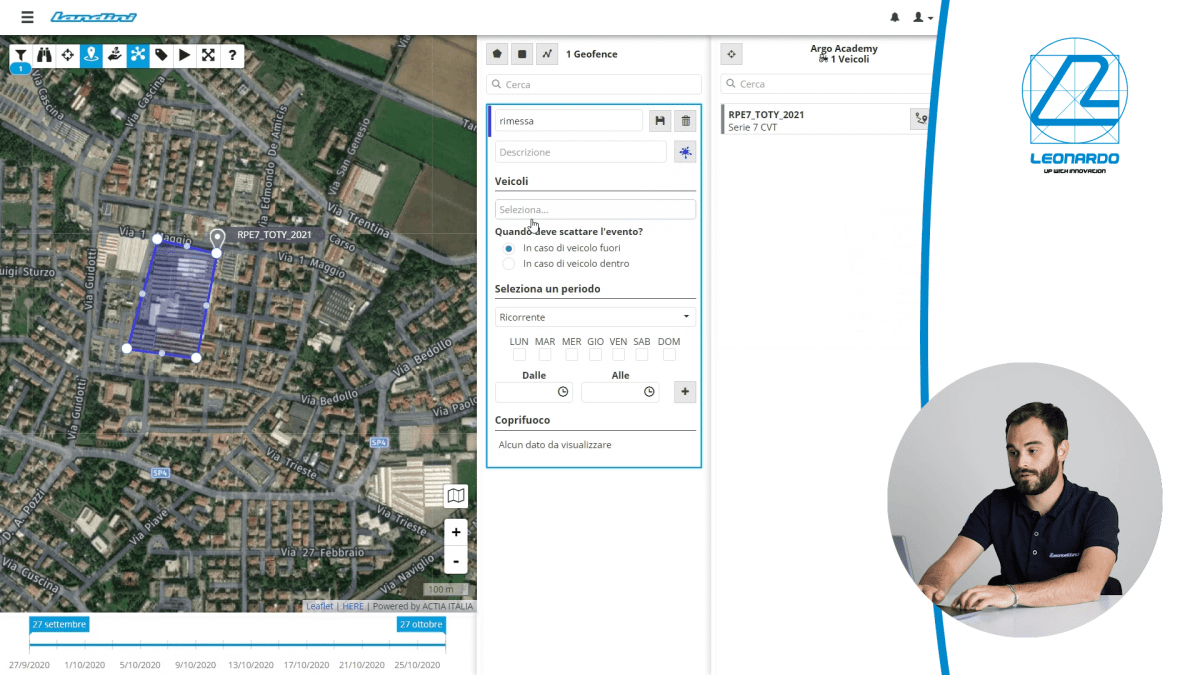
Task: Zoom out on the map
Action: 456,560
